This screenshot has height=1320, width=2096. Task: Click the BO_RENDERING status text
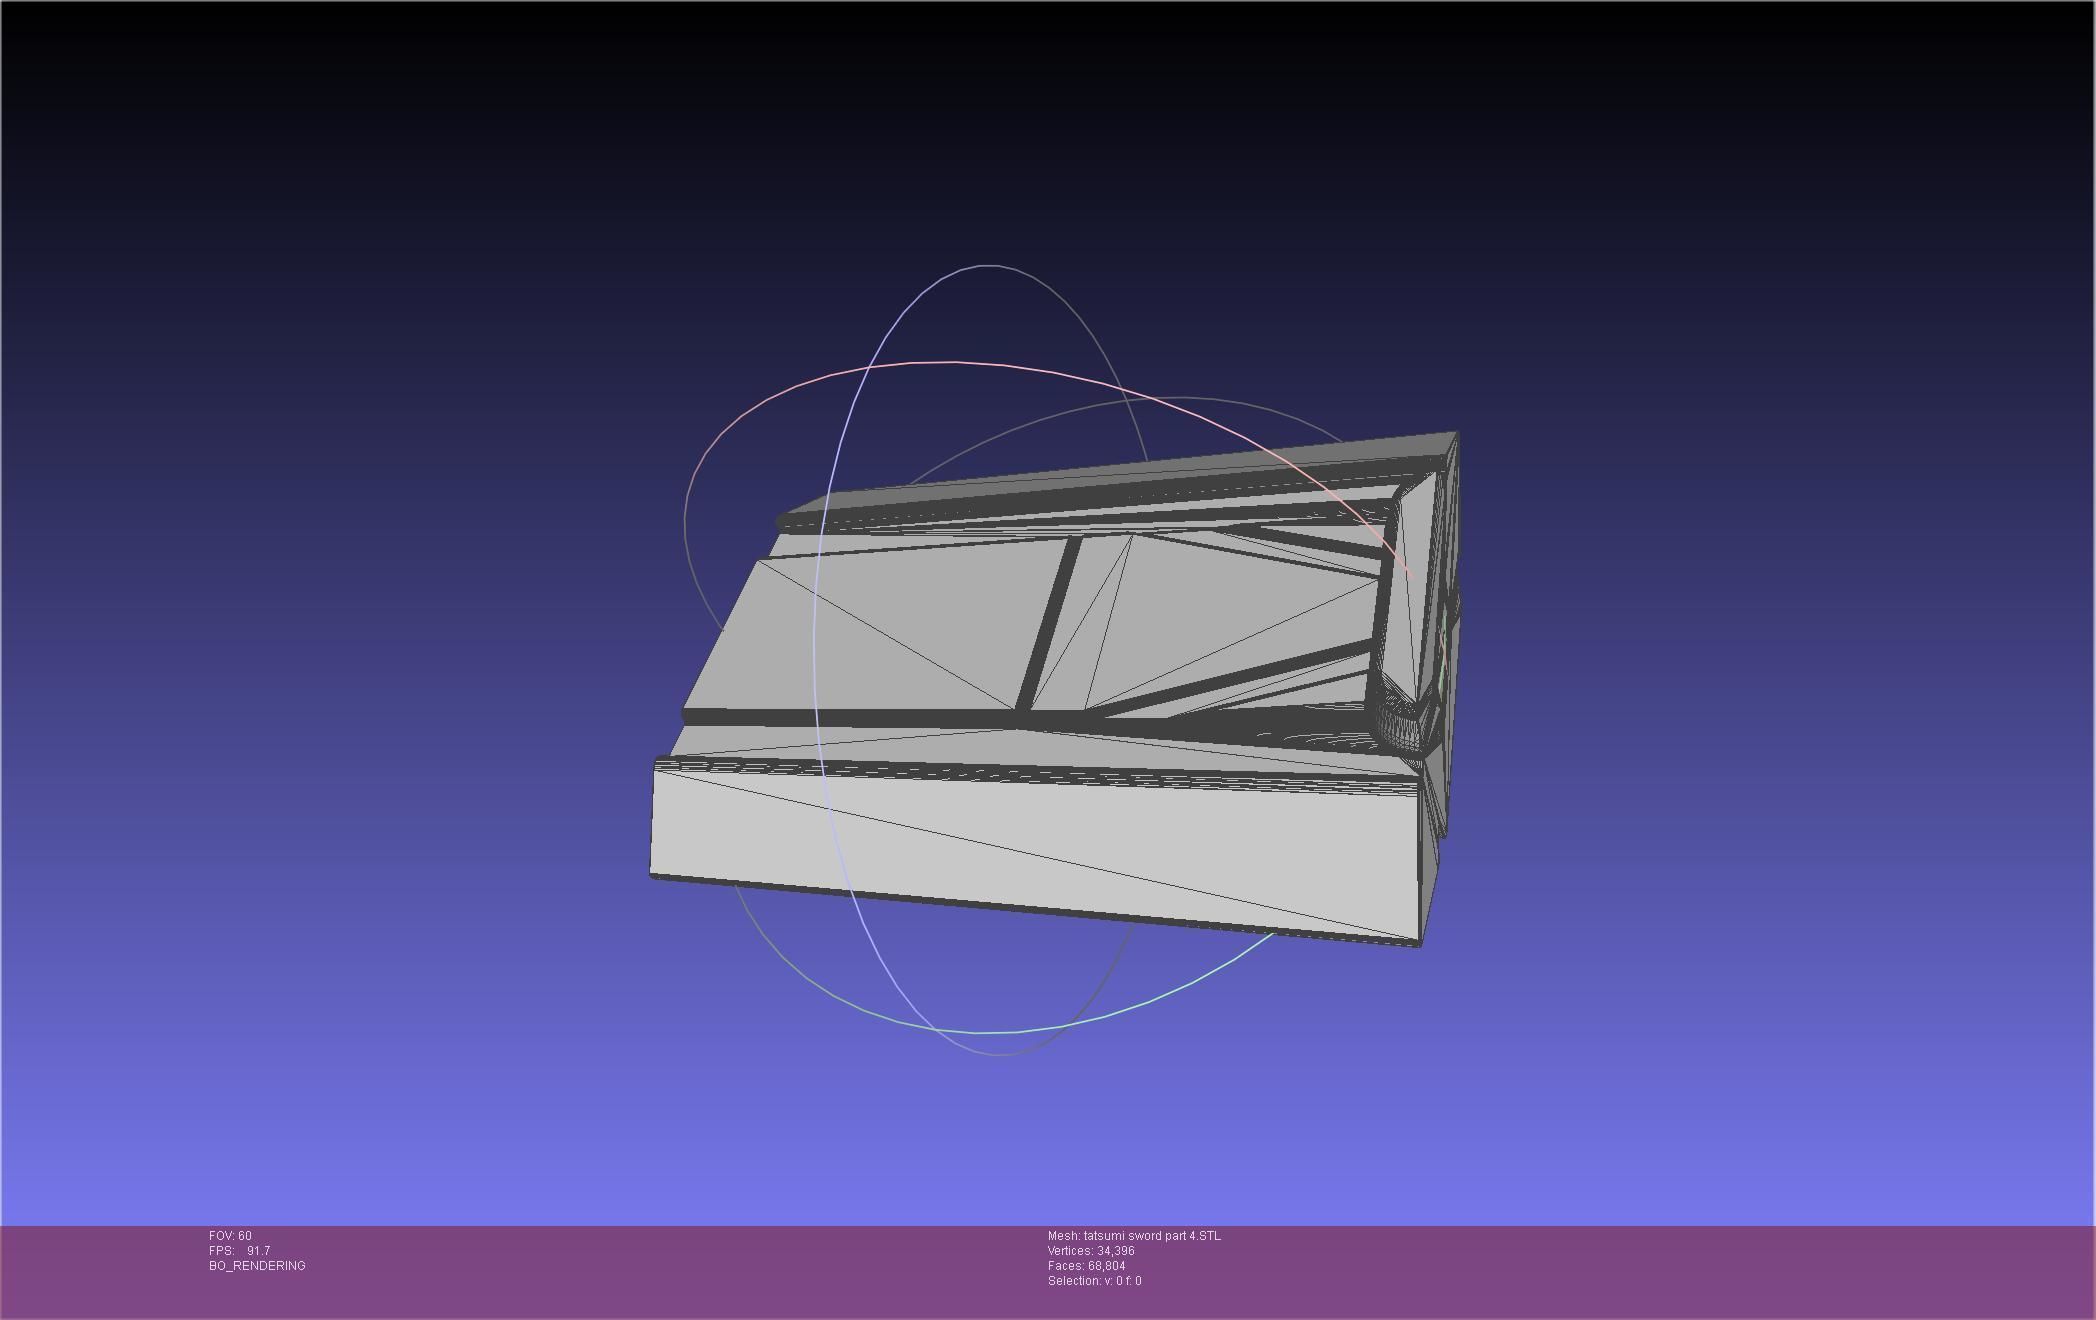[x=257, y=1266]
